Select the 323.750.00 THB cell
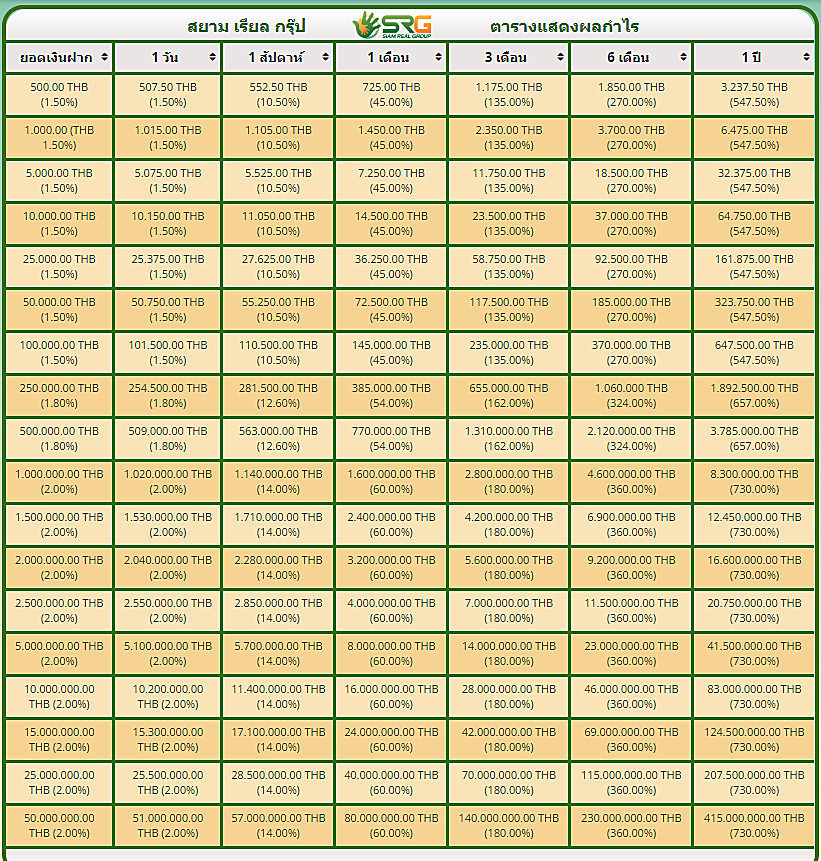The width and height of the screenshot is (821, 861). 754,310
